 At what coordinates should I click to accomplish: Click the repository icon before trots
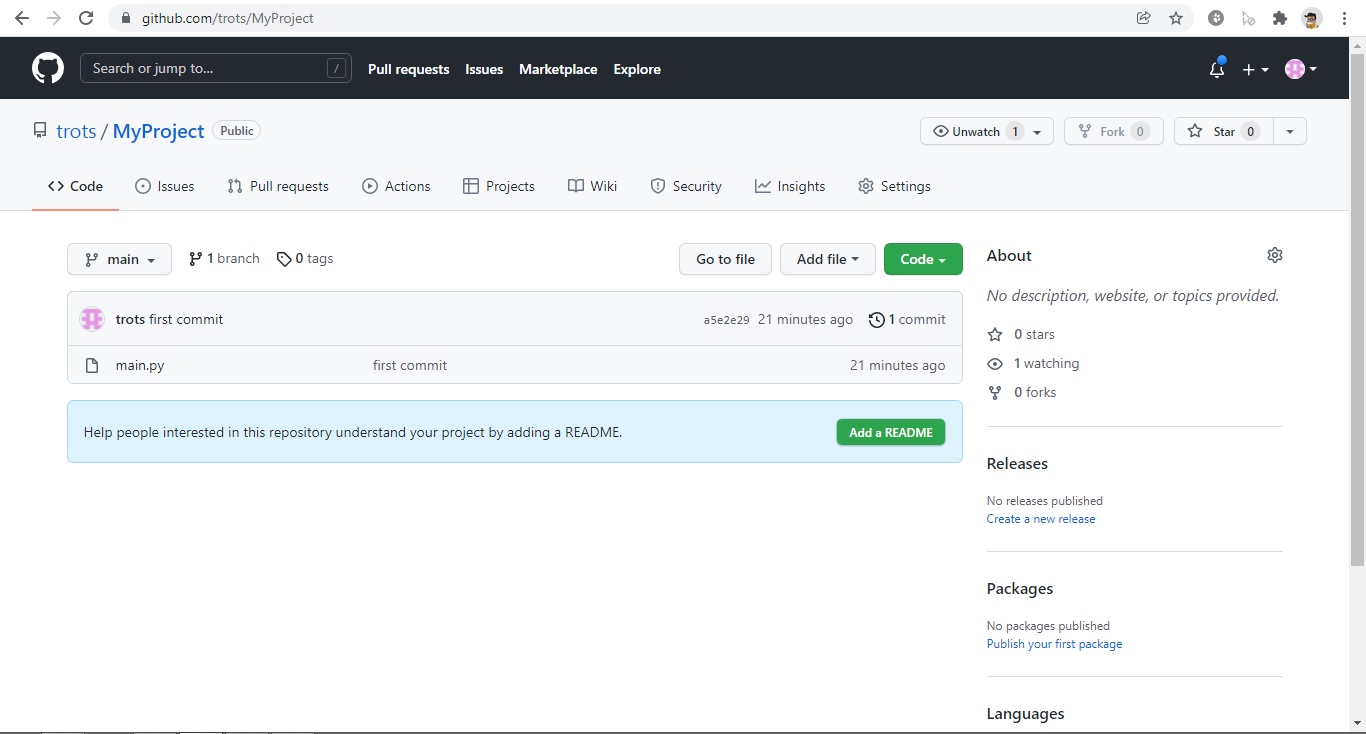tap(40, 131)
